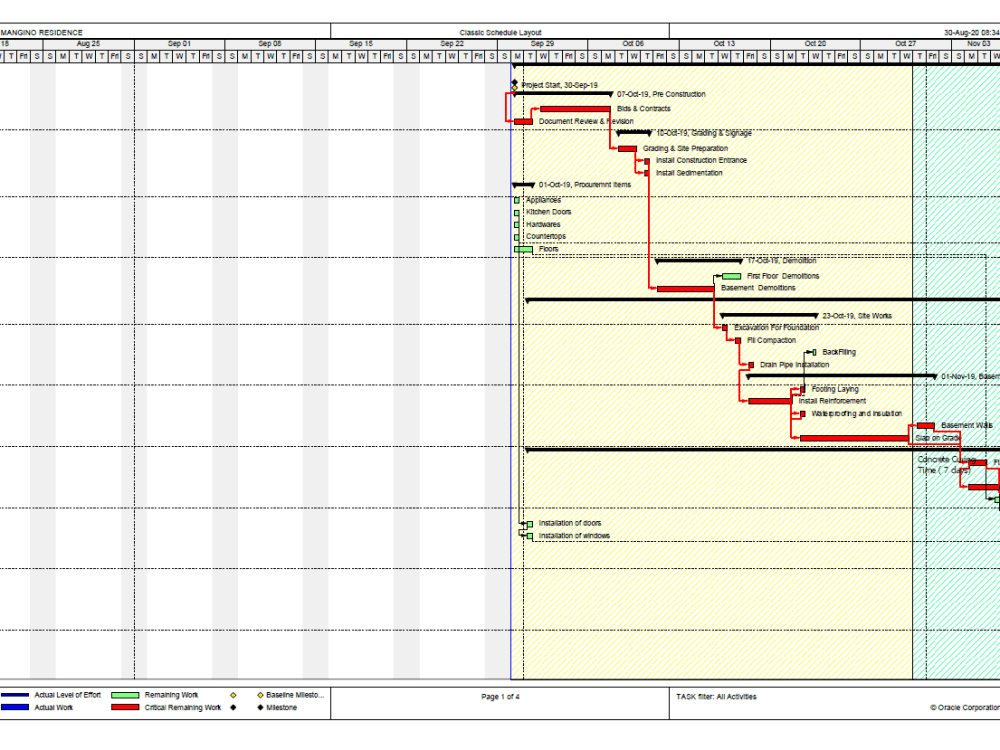The width and height of the screenshot is (1000, 750).
Task: Click the Oct 27 week header
Action: click(x=906, y=44)
